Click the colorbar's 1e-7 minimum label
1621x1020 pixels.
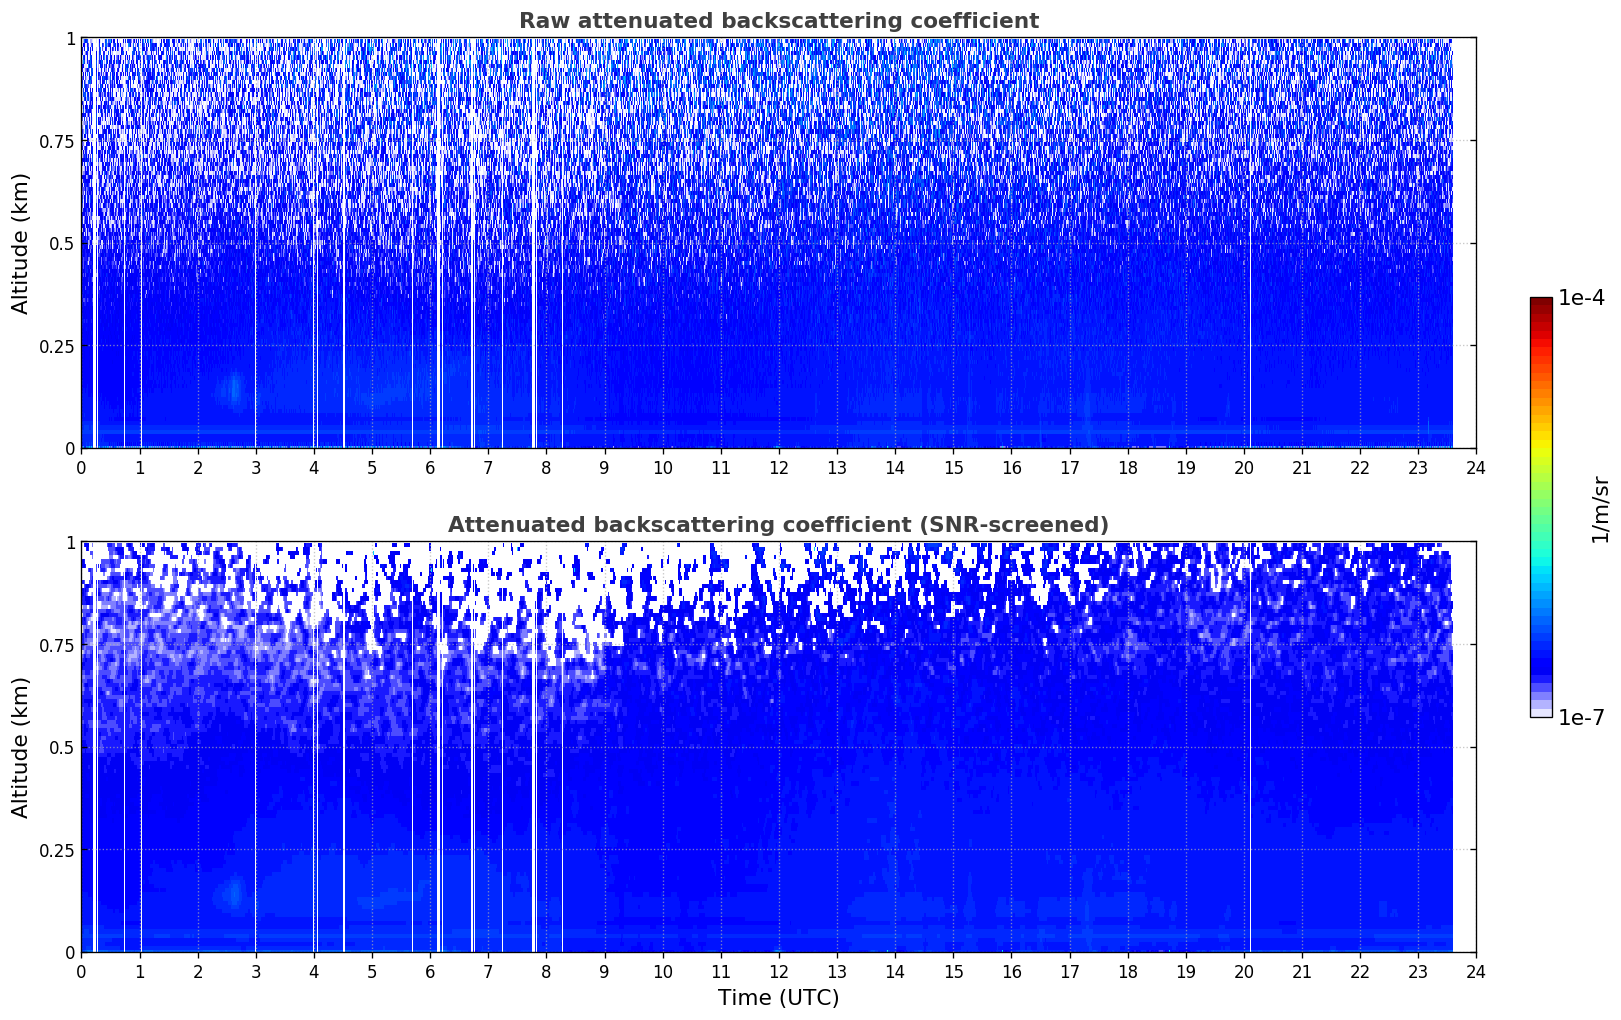click(x=1580, y=718)
